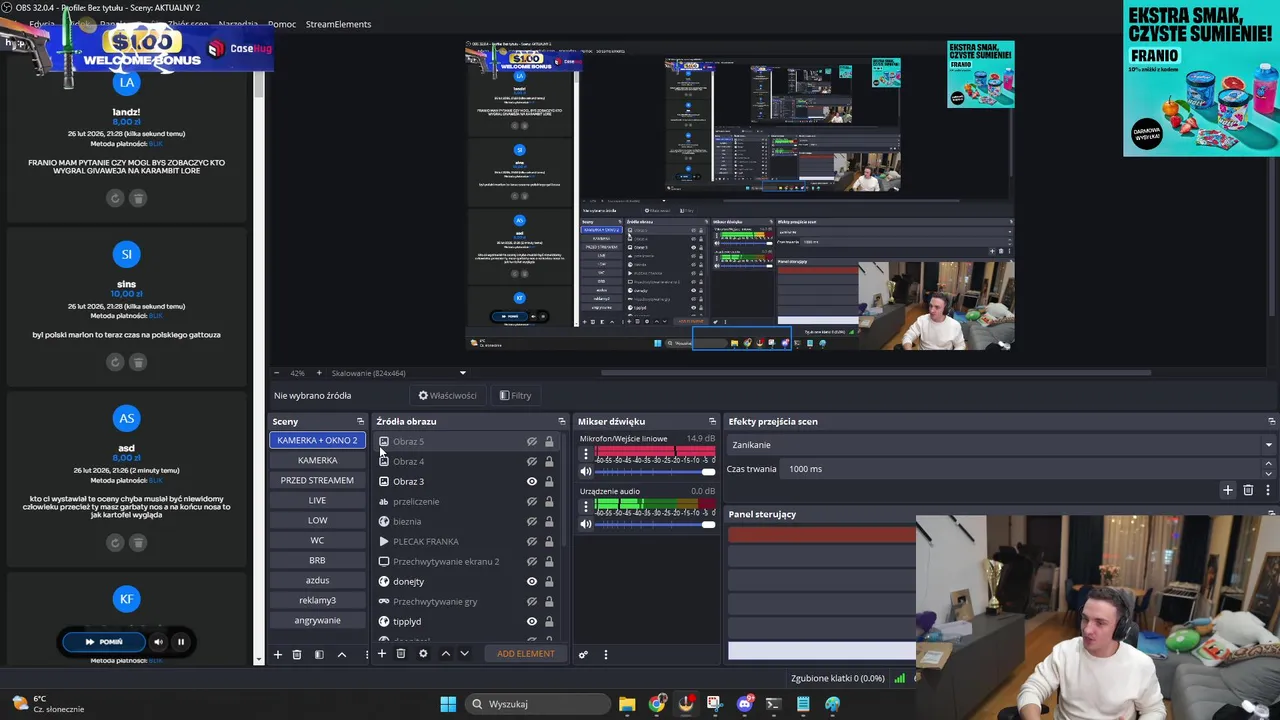Show the Przechwytywanie ekranu 2 source
Viewport: 1280px width, 720px height.
pos(532,561)
